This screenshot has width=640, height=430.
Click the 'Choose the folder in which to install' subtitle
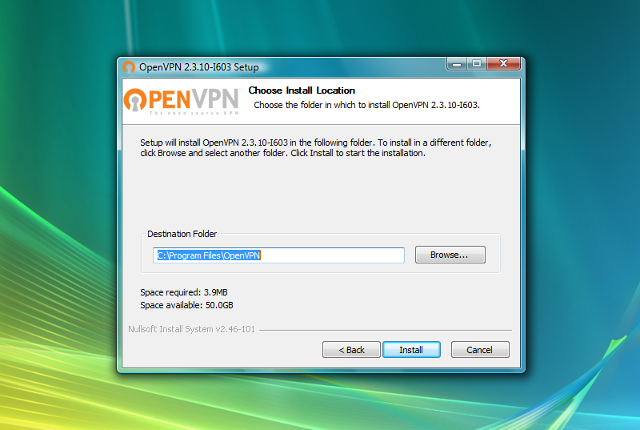click(366, 105)
